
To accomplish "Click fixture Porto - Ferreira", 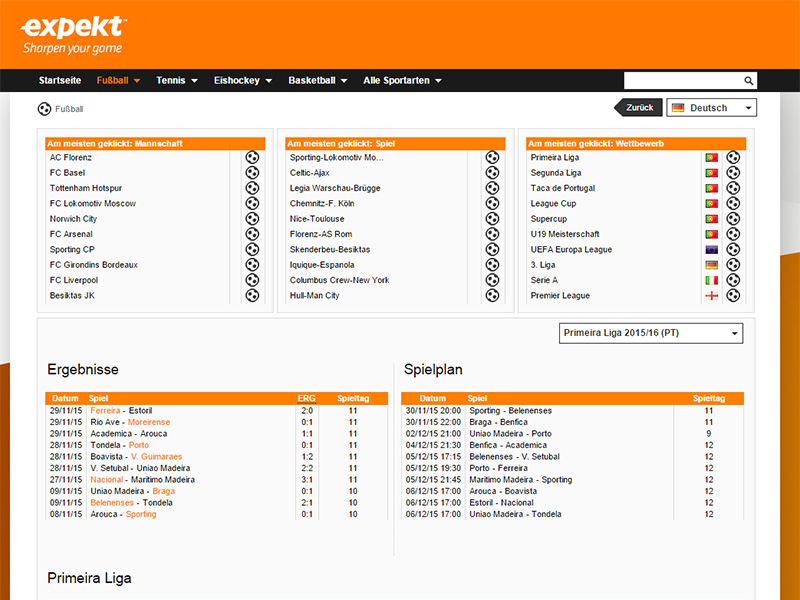I will [x=498, y=468].
